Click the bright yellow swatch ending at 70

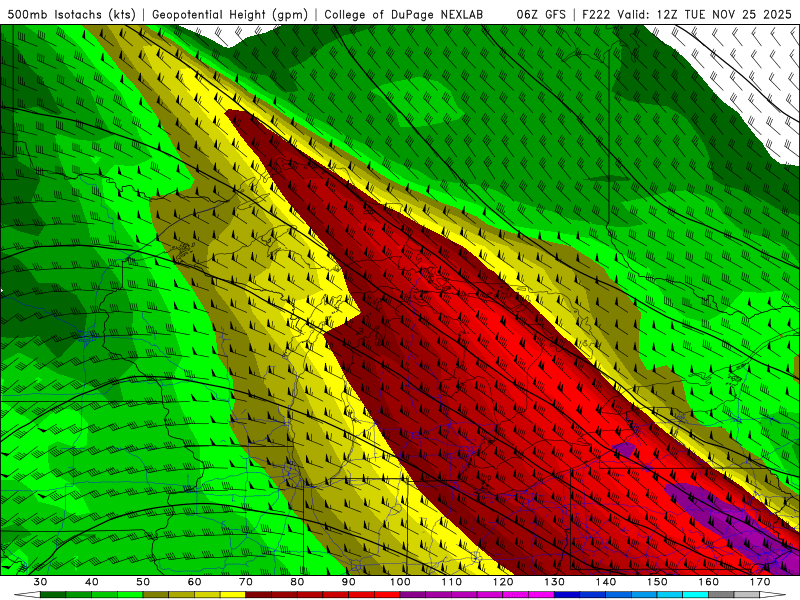(233, 594)
